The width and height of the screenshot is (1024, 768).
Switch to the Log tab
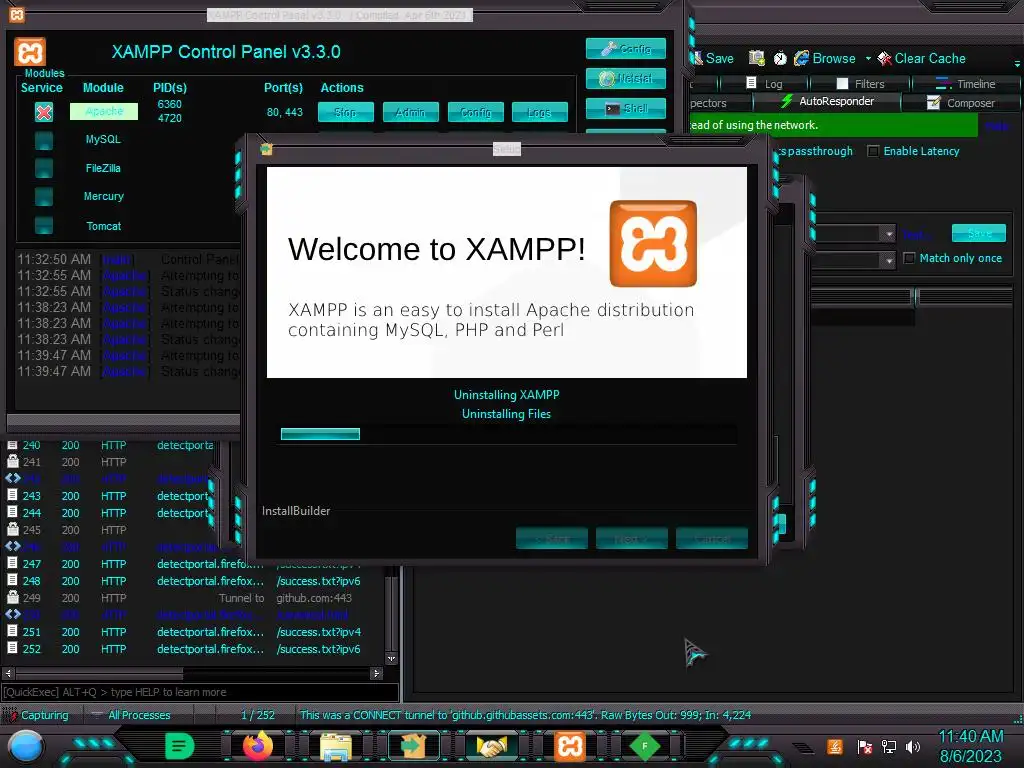764,84
